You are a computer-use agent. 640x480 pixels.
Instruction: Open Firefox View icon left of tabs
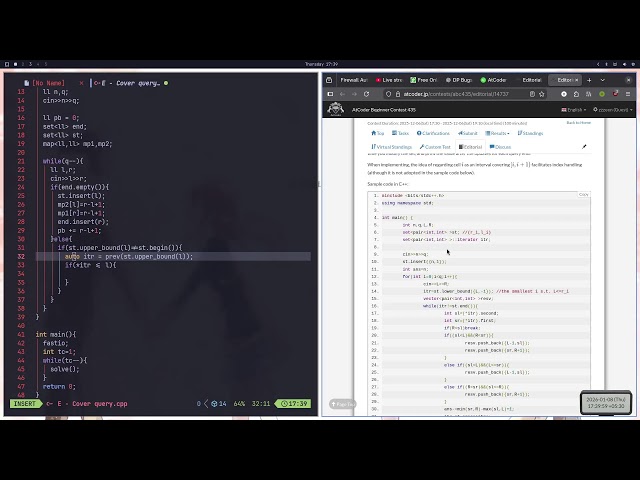329,80
